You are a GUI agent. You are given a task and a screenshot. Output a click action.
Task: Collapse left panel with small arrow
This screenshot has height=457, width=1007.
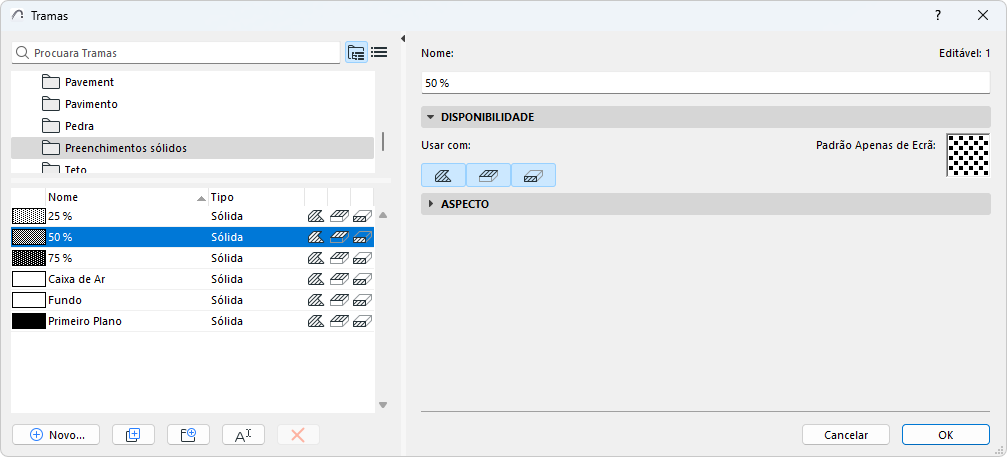point(403,39)
